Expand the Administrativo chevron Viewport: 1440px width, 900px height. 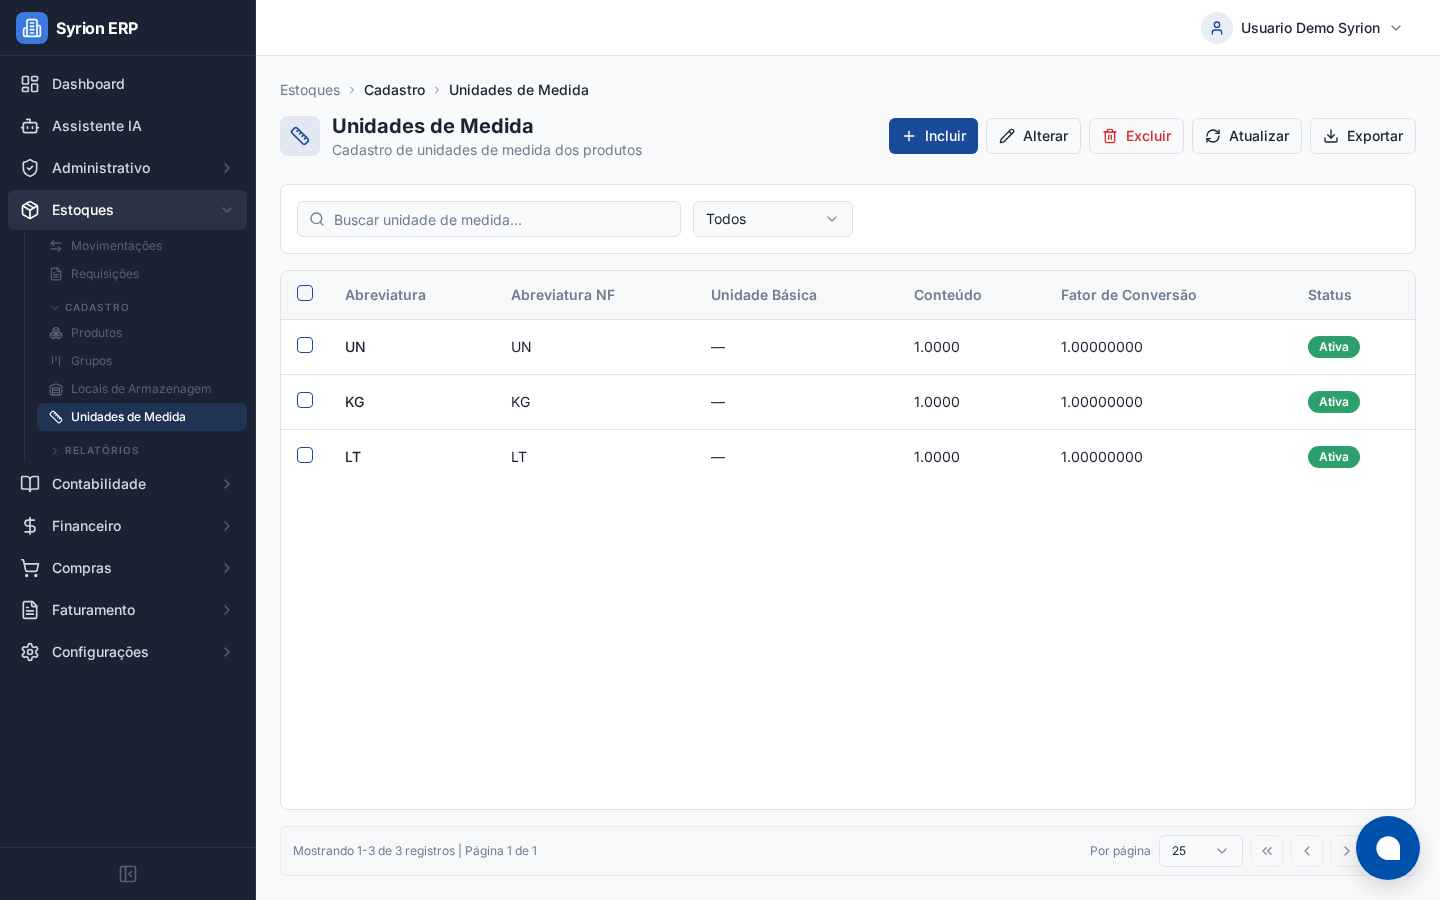pos(227,168)
